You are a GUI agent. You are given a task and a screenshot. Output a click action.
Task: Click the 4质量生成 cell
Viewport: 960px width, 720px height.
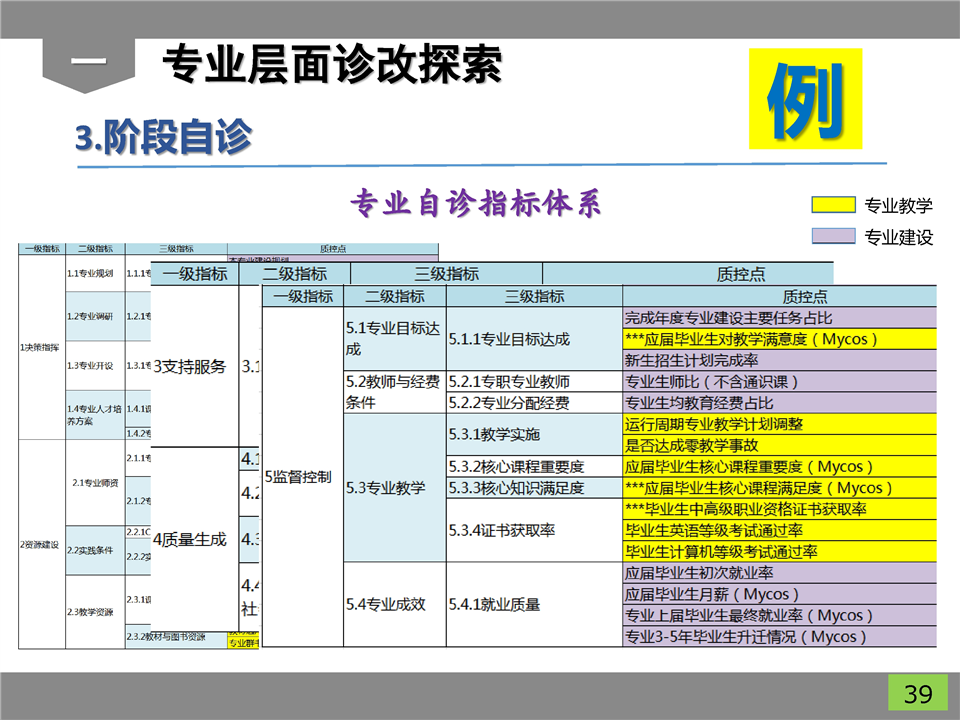click(x=194, y=539)
